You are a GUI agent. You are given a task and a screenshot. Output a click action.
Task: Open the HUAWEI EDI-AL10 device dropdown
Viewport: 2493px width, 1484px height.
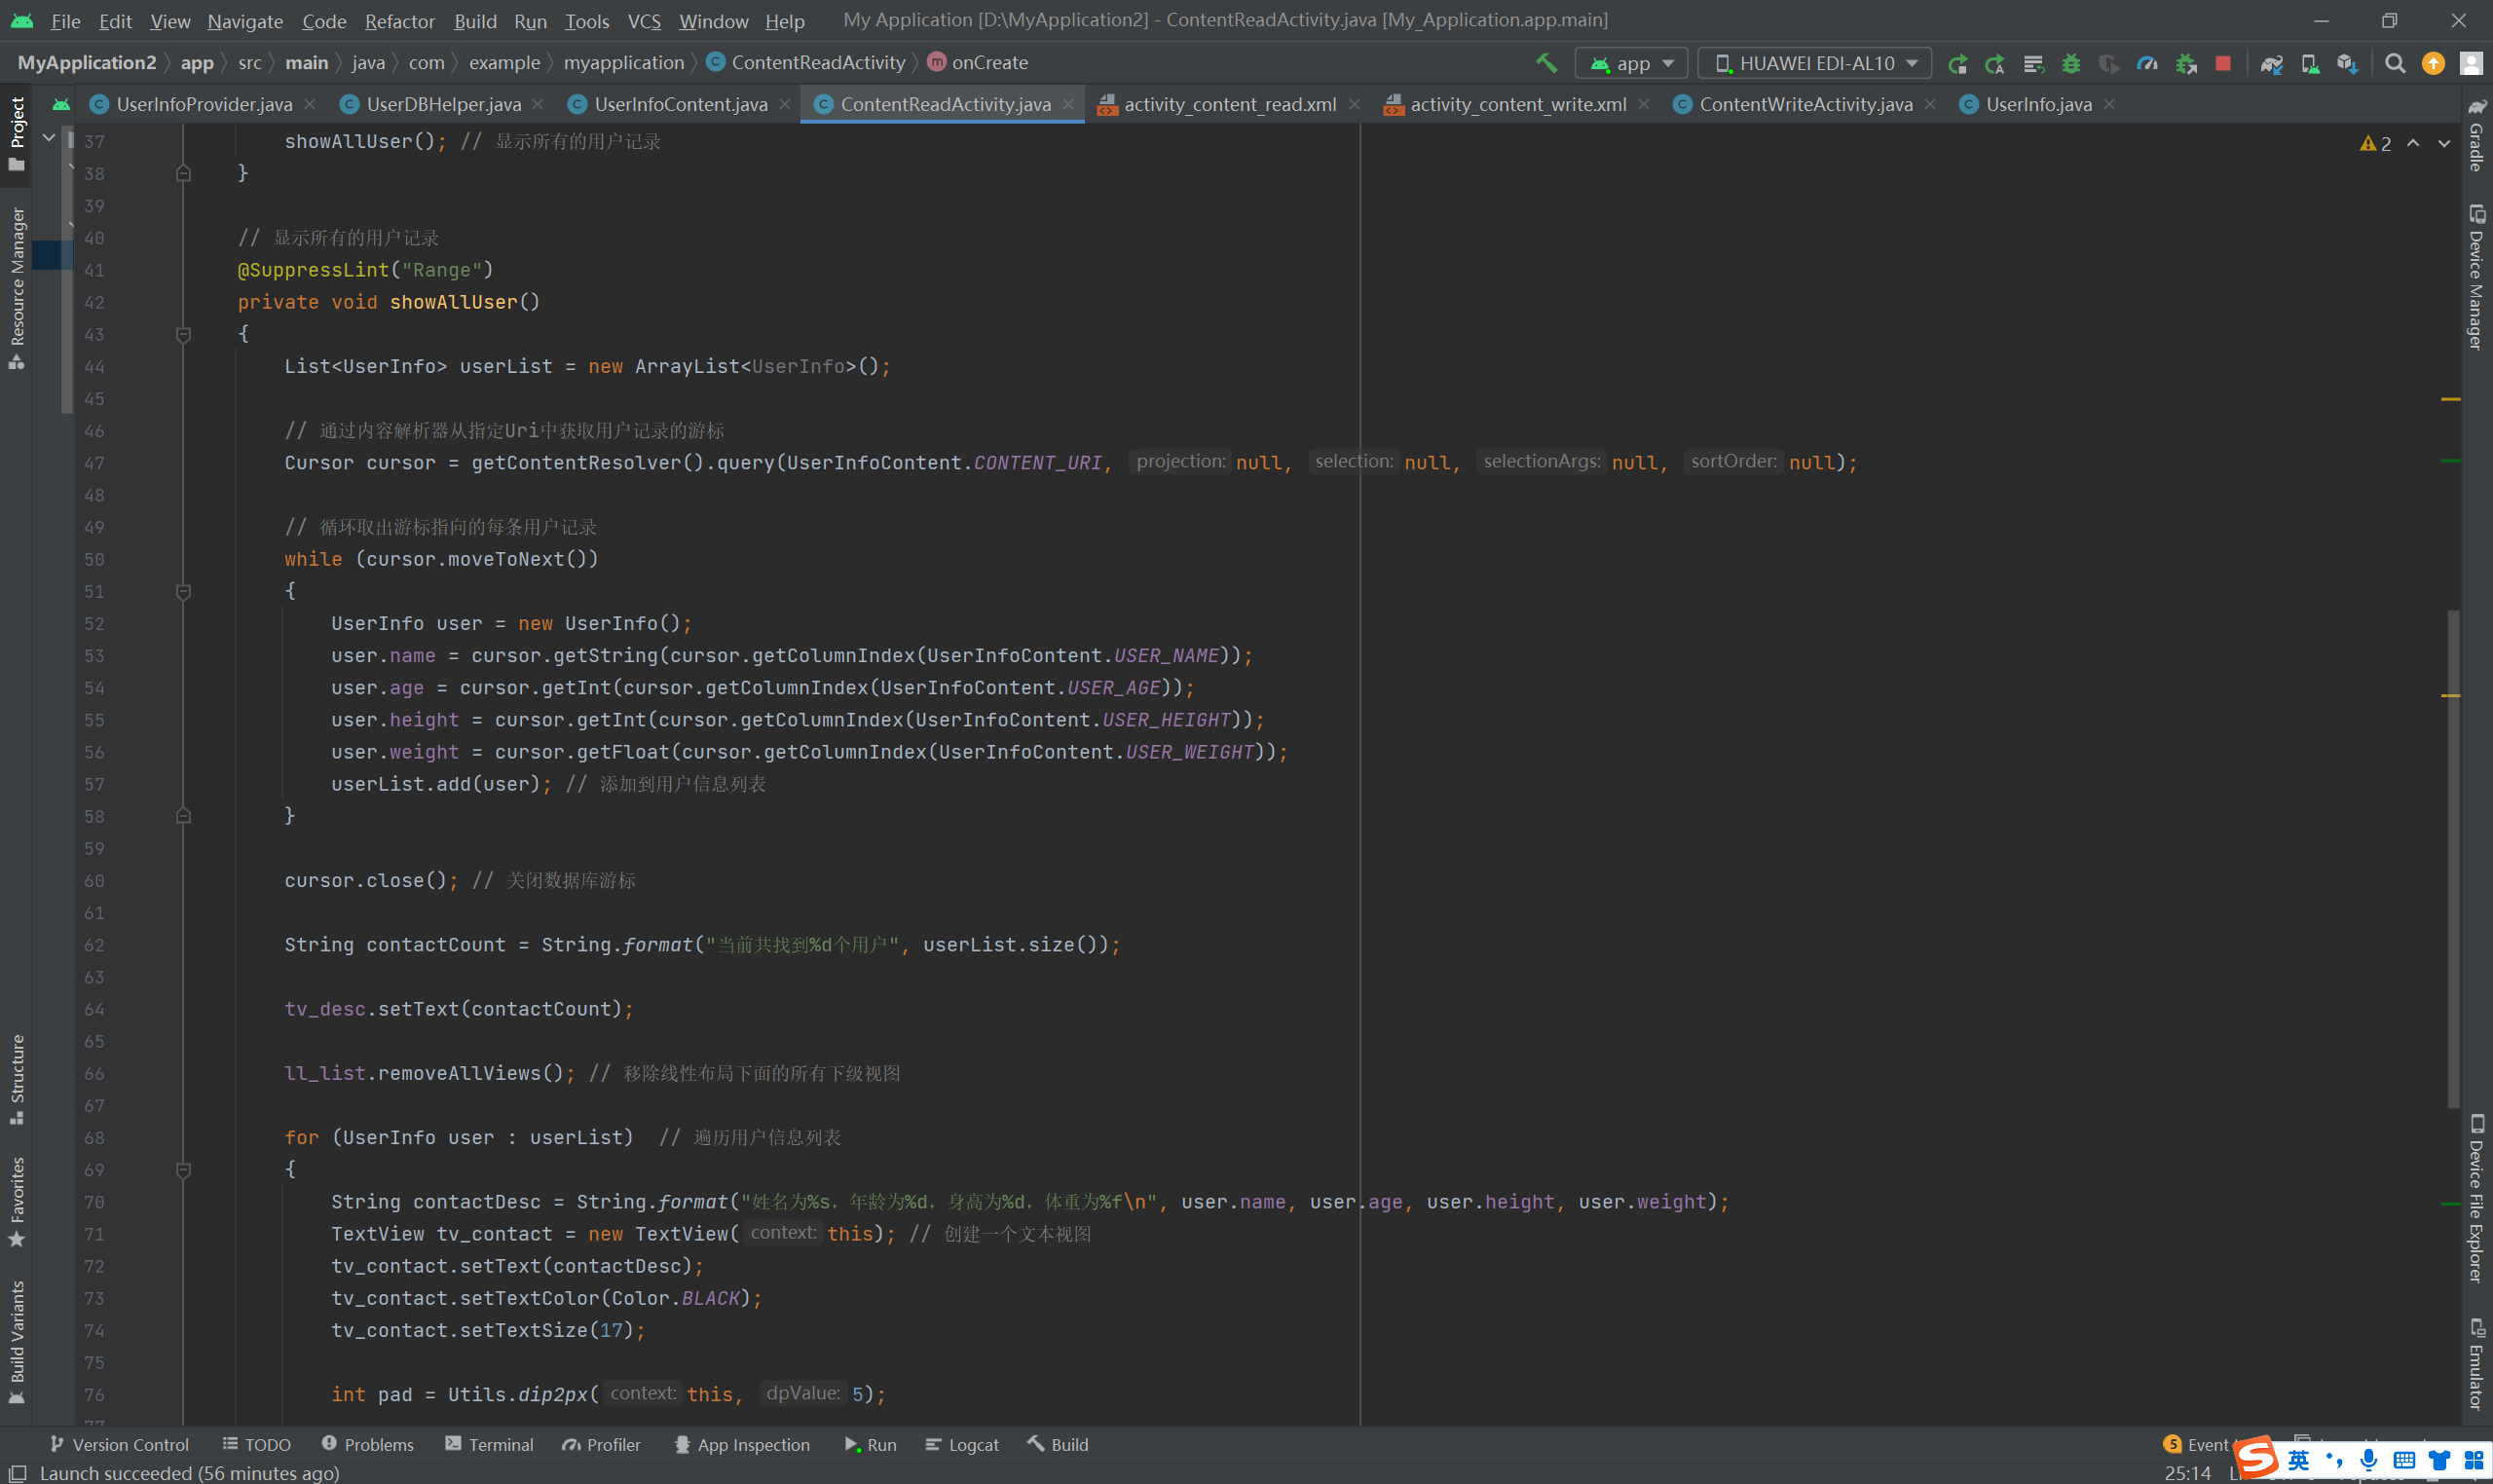(1815, 63)
